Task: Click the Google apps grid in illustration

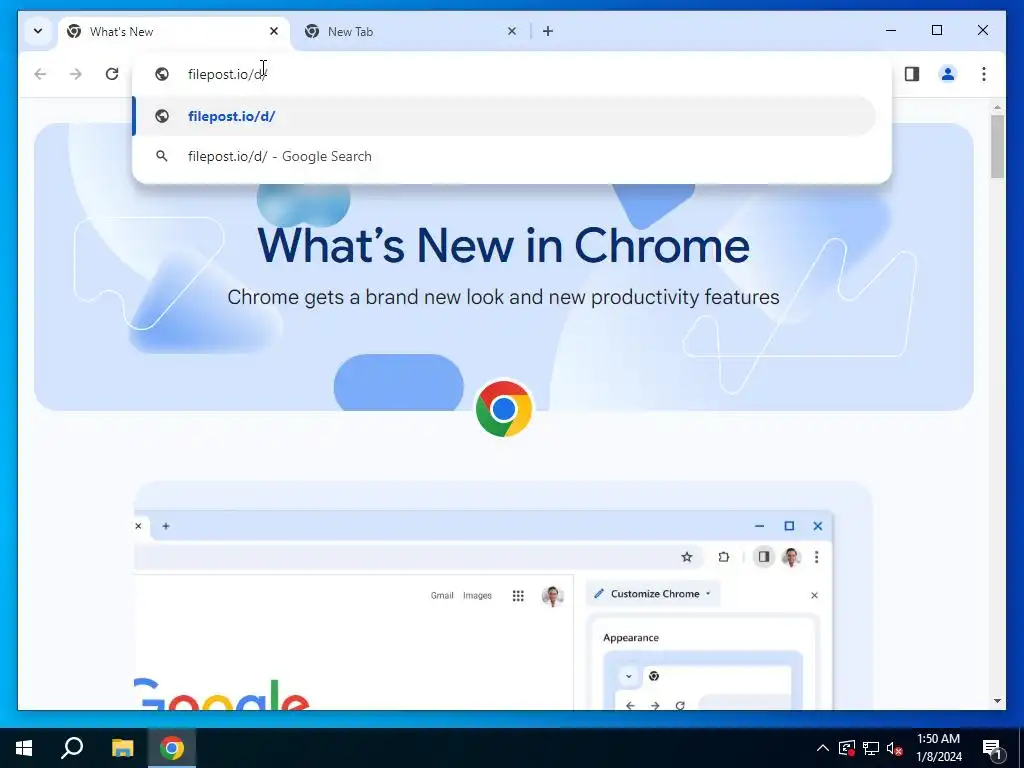Action: click(x=518, y=596)
